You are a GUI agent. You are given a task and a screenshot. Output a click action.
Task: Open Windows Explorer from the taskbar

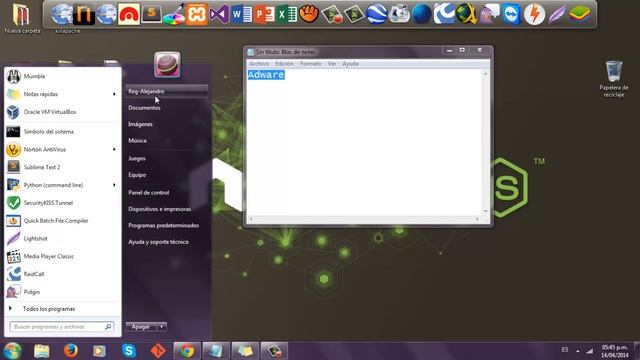pos(41,351)
